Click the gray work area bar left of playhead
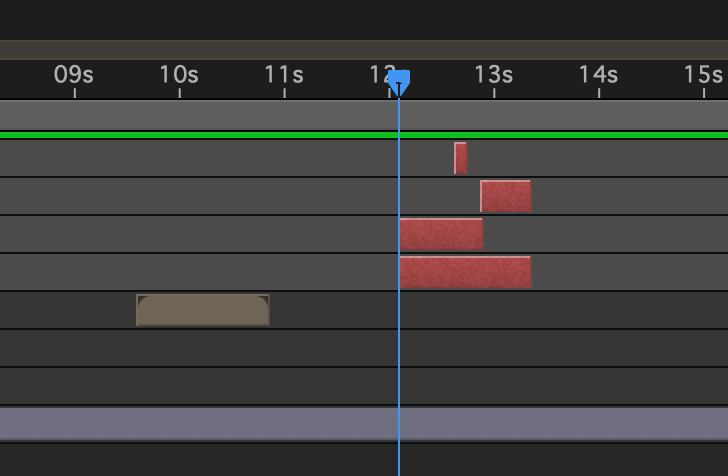Viewport: 728px width, 476px height. pyautogui.click(x=200, y=115)
